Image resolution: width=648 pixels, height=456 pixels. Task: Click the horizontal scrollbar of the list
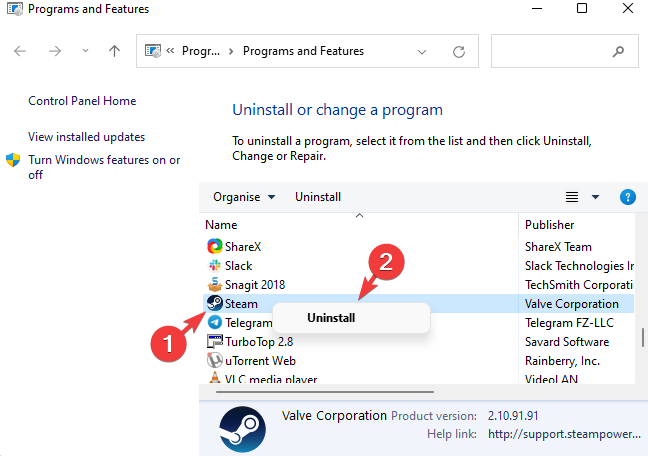click(325, 392)
